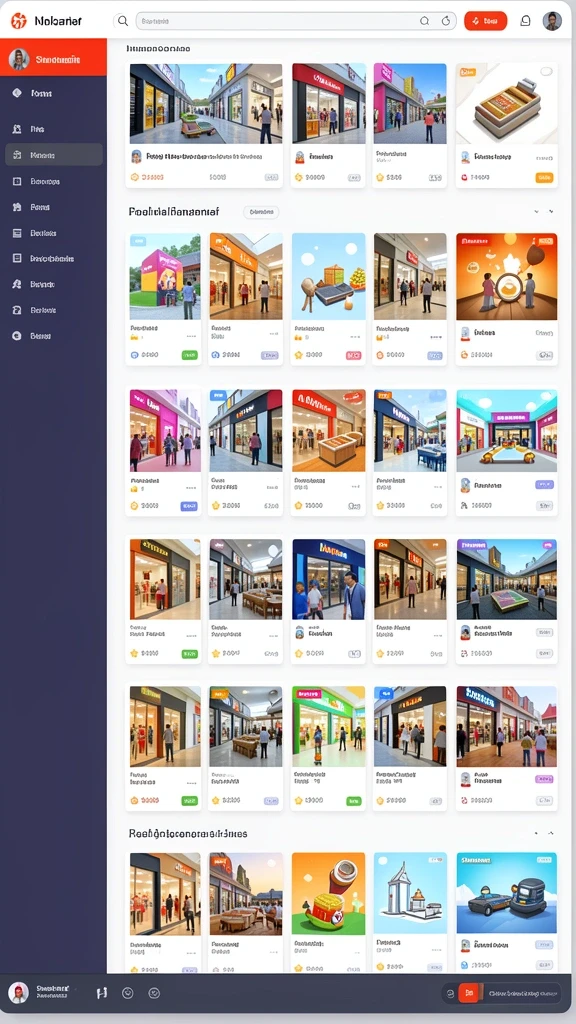This screenshot has width=576, height=1024.
Task: Click the orange tag on the first row's last card
Action: tap(544, 177)
